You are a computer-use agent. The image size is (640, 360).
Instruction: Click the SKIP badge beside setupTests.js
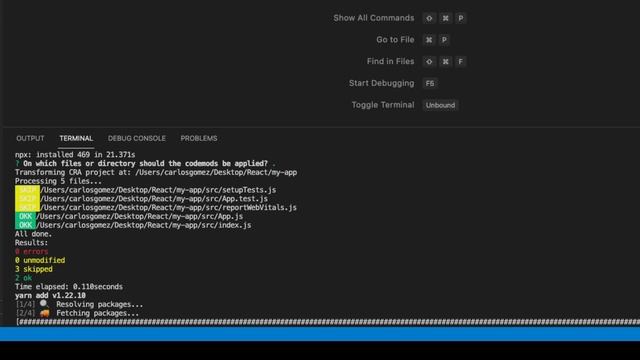coord(27,190)
